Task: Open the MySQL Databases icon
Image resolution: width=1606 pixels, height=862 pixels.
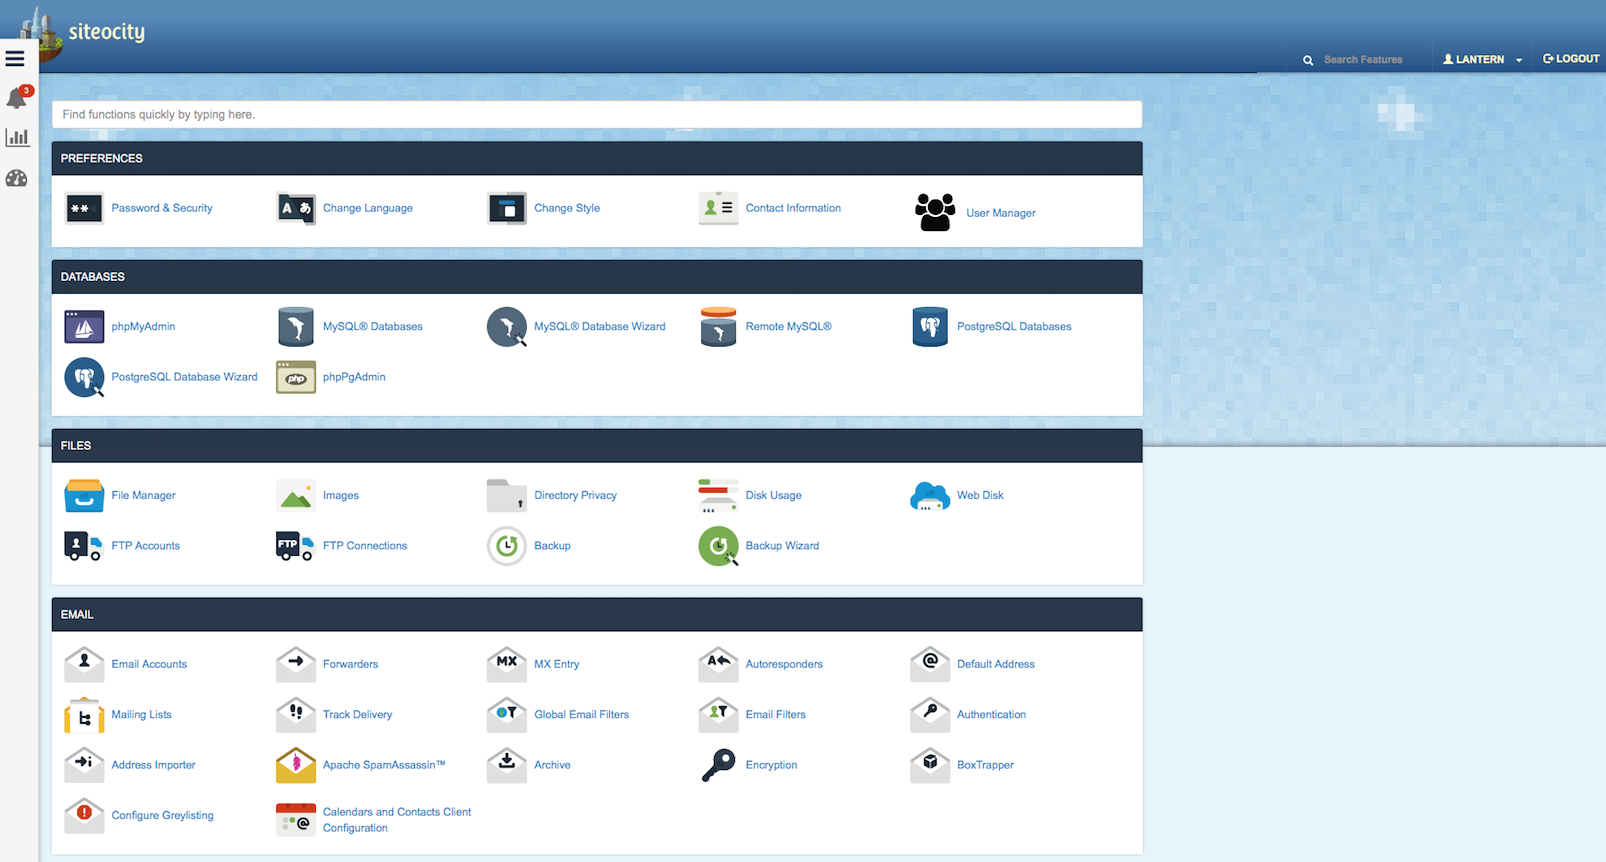Action: [x=296, y=326]
